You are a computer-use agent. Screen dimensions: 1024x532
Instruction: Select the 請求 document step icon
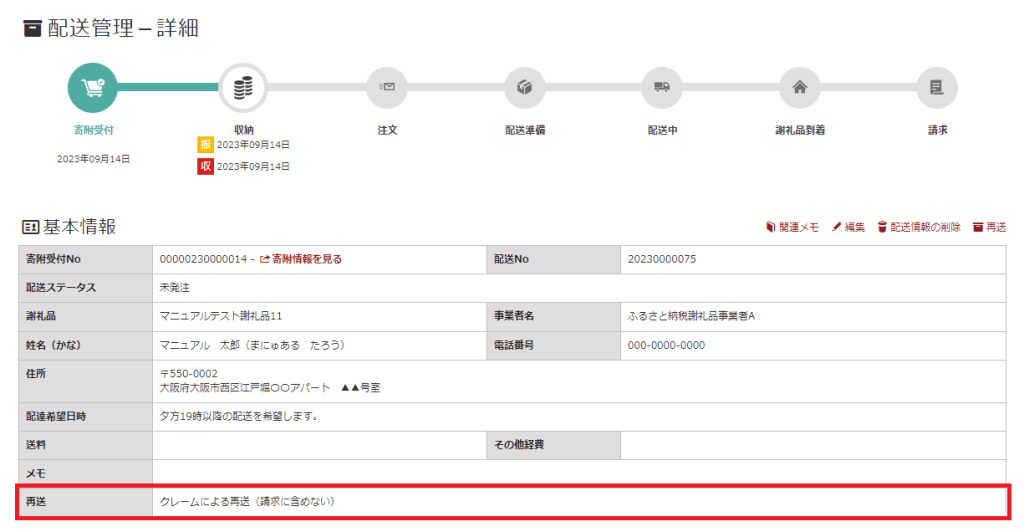(x=937, y=88)
